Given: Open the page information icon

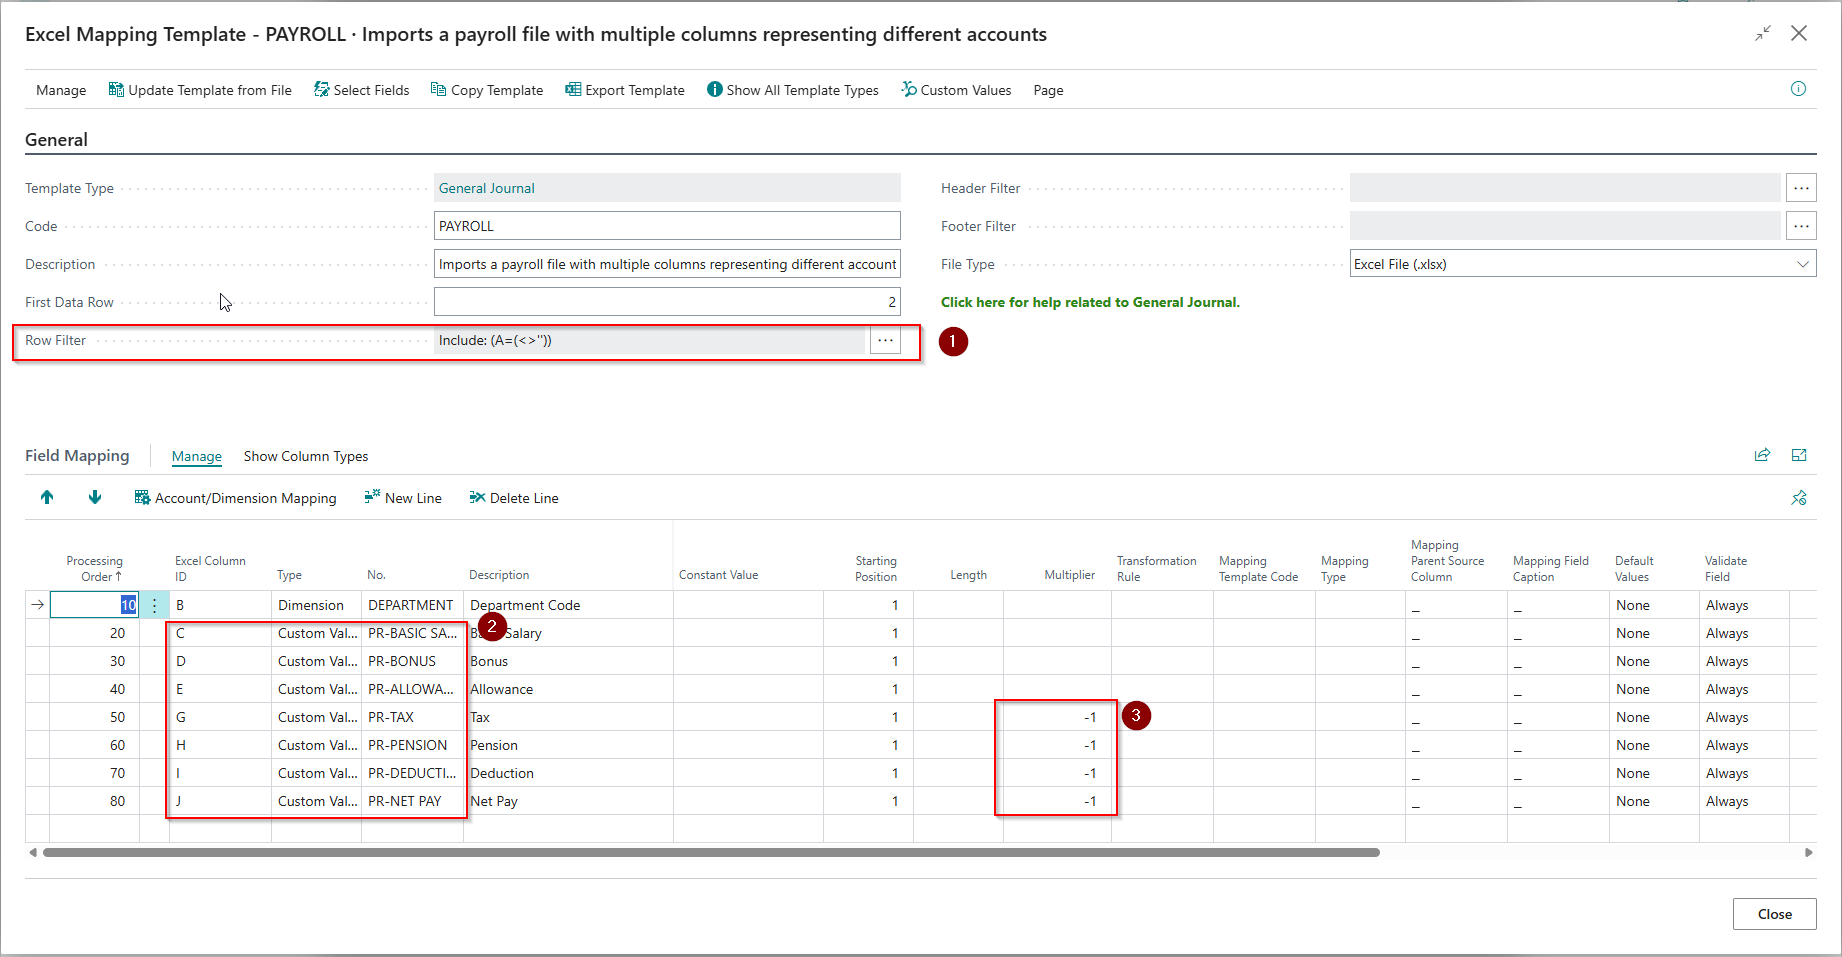Looking at the screenshot, I should pyautogui.click(x=1798, y=89).
